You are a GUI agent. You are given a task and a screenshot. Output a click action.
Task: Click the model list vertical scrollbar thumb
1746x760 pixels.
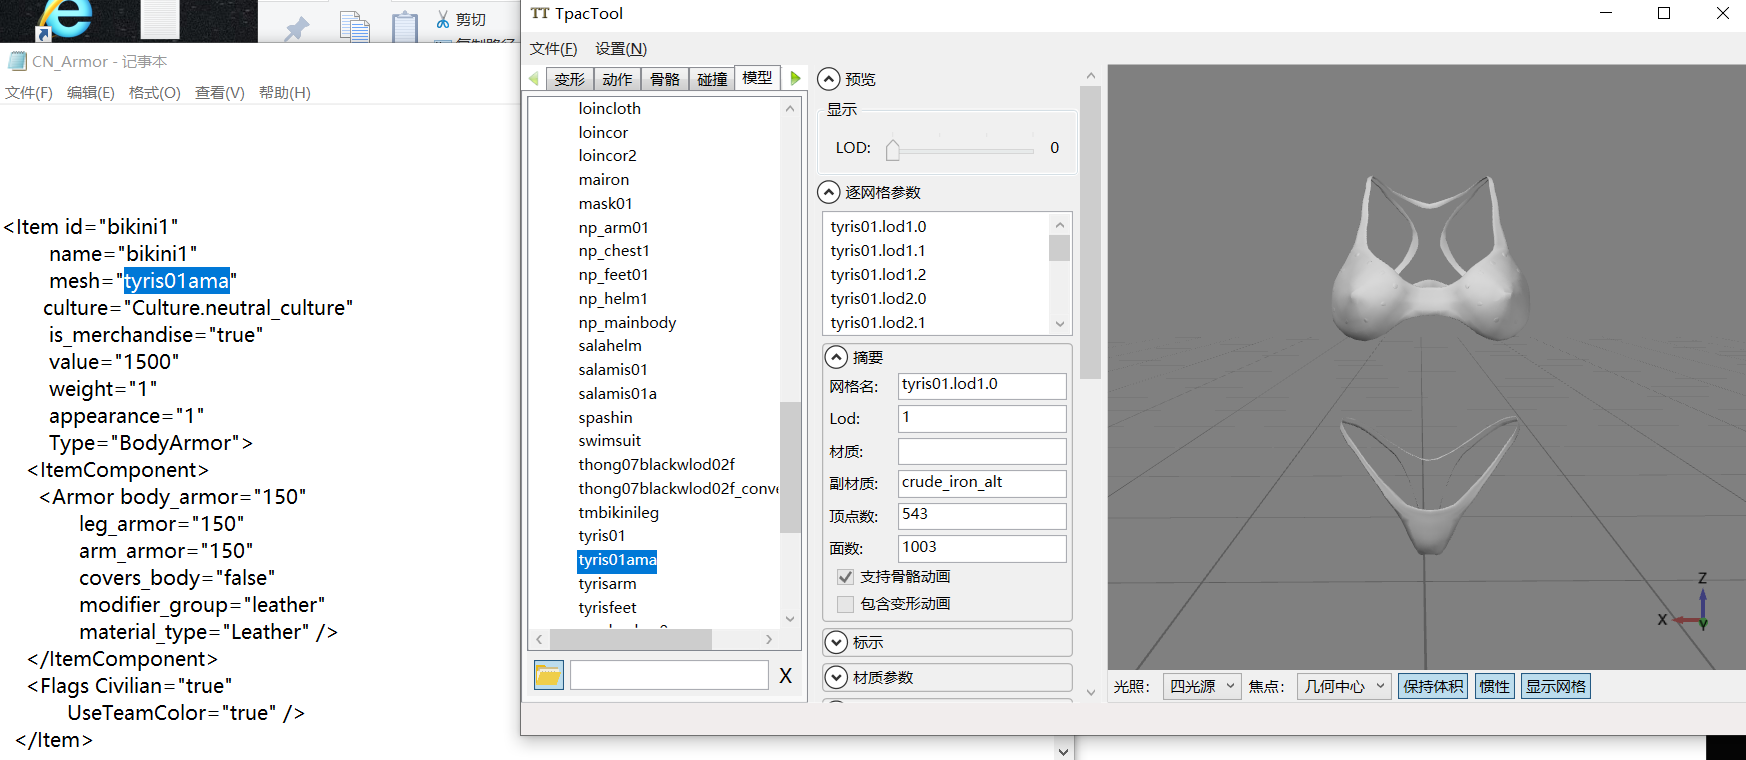(x=790, y=467)
